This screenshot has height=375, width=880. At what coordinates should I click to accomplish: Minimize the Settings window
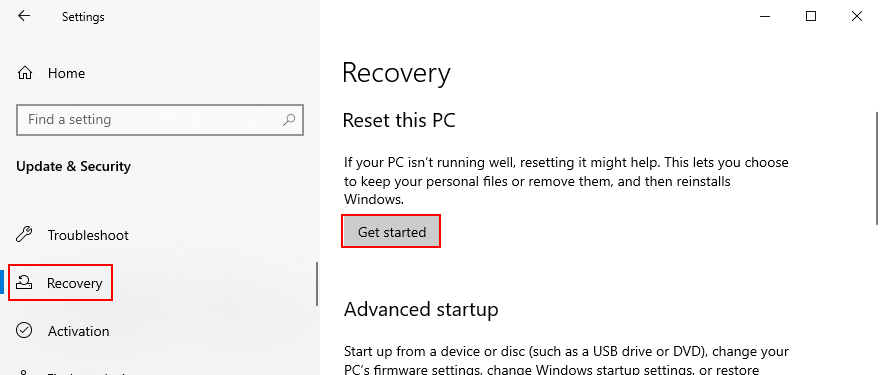click(x=764, y=16)
